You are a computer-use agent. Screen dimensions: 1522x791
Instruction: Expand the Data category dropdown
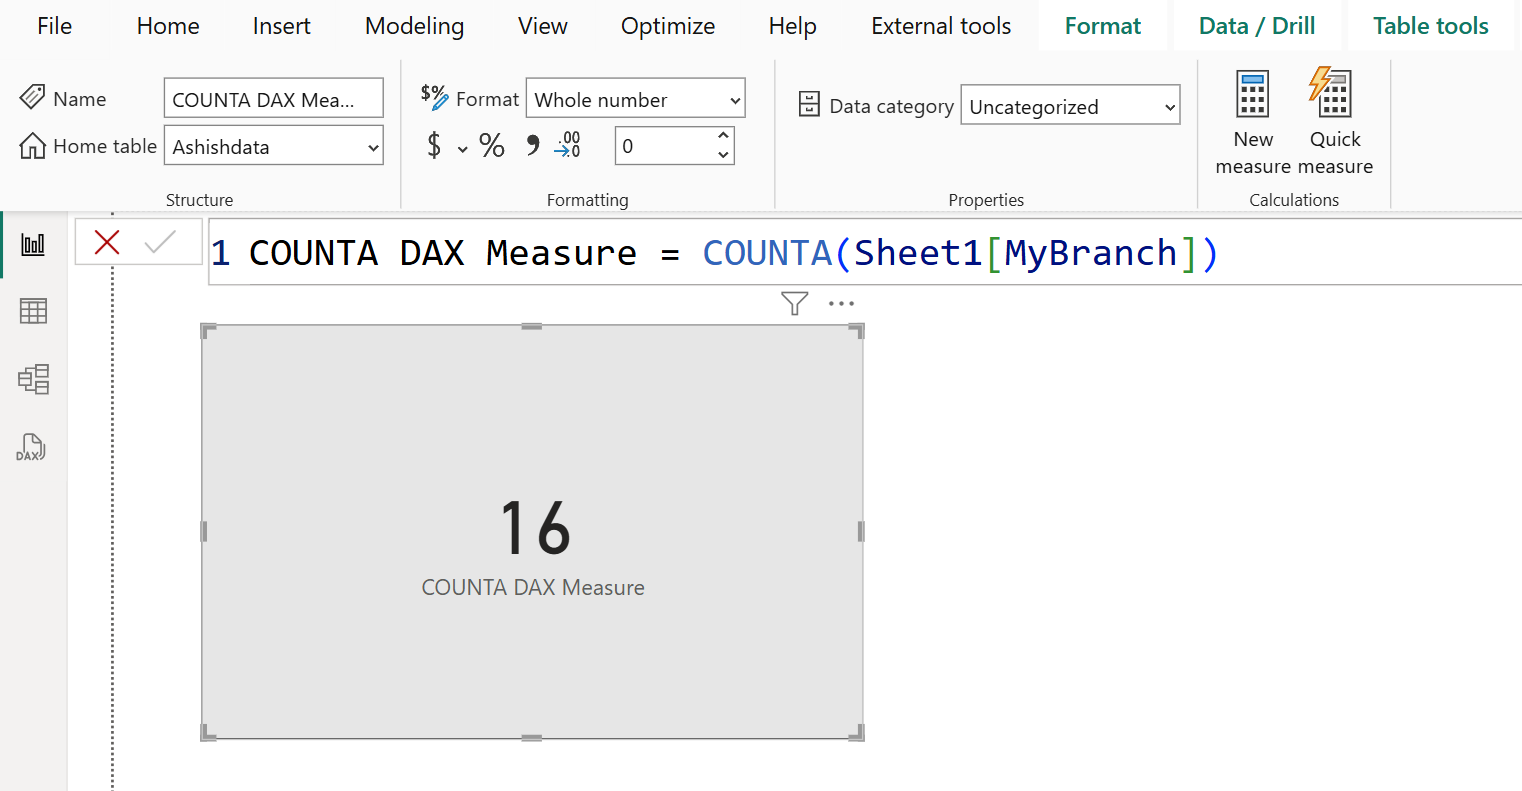[x=1170, y=107]
